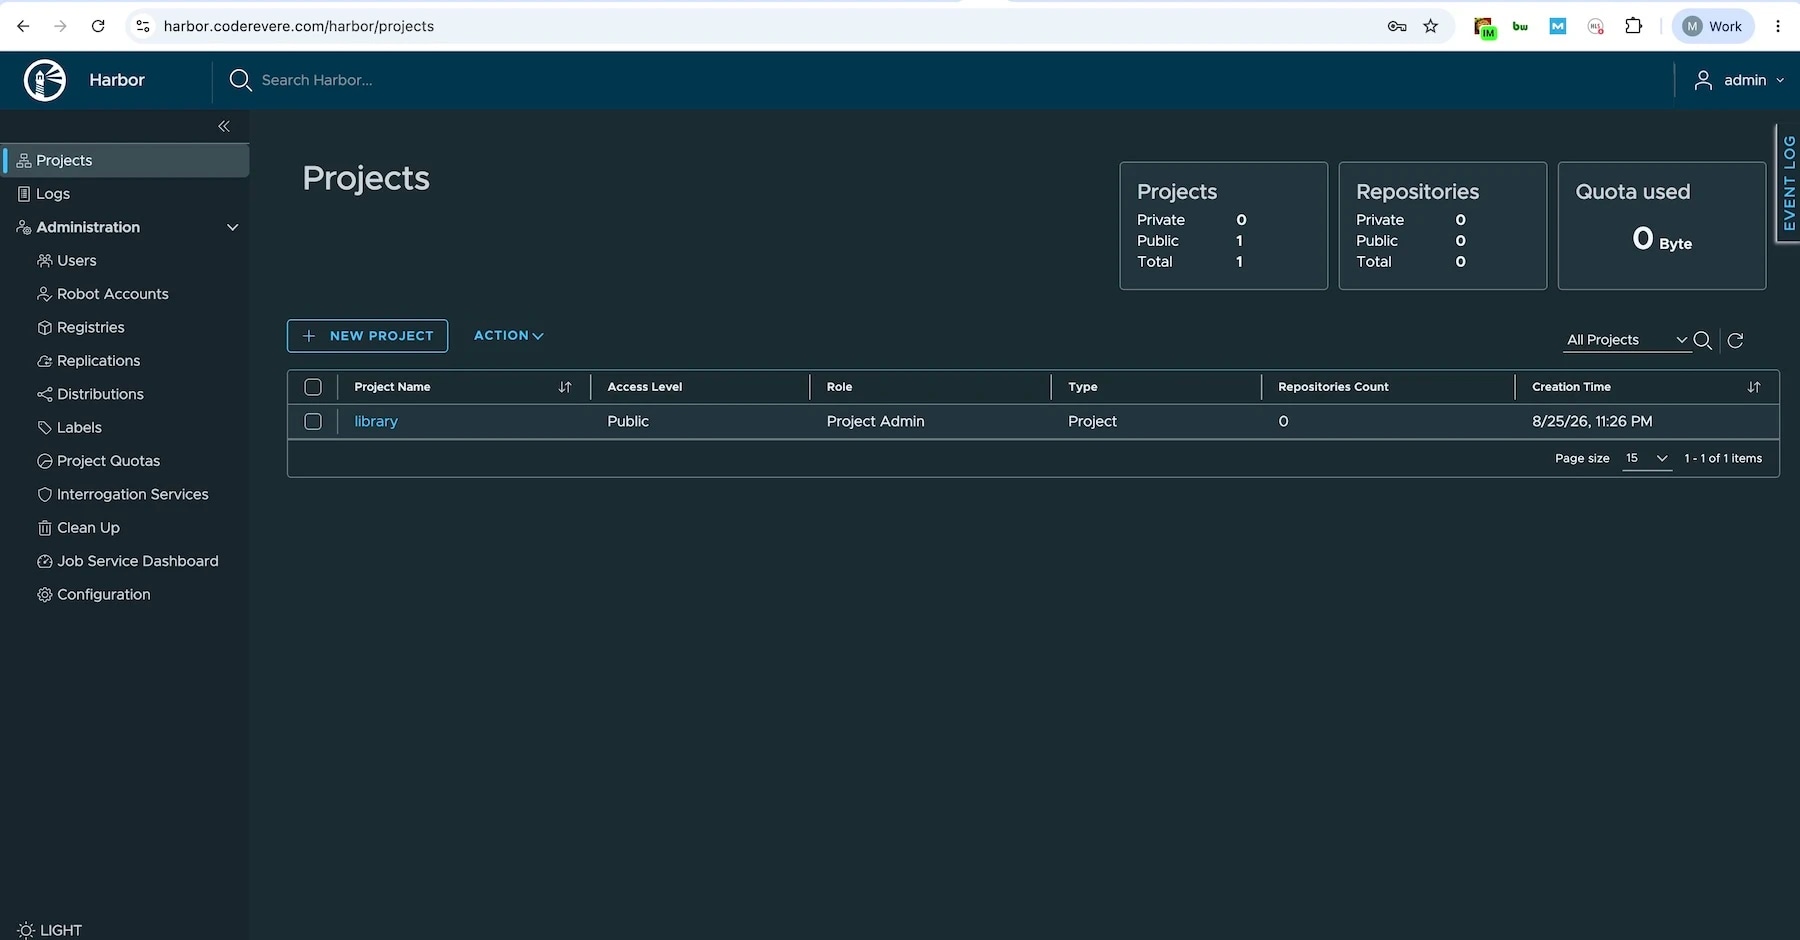Click the Robot Accounts icon

[x=44, y=294]
